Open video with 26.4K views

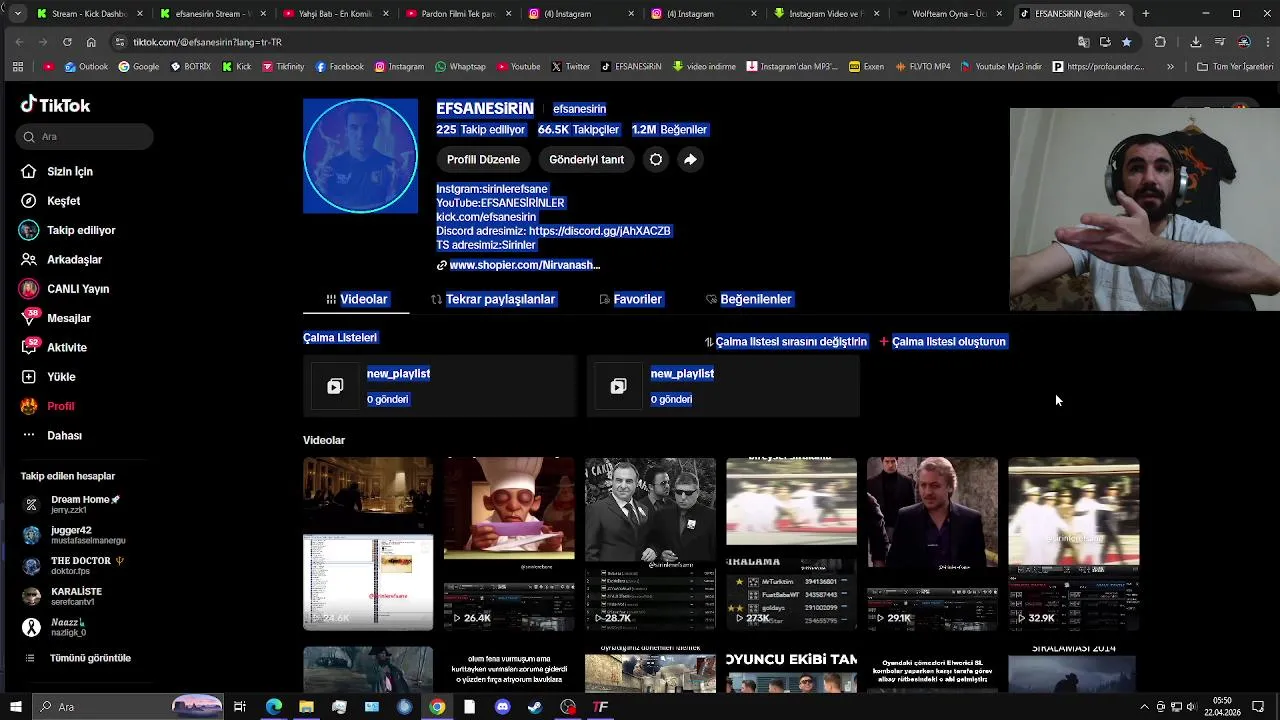click(x=509, y=544)
